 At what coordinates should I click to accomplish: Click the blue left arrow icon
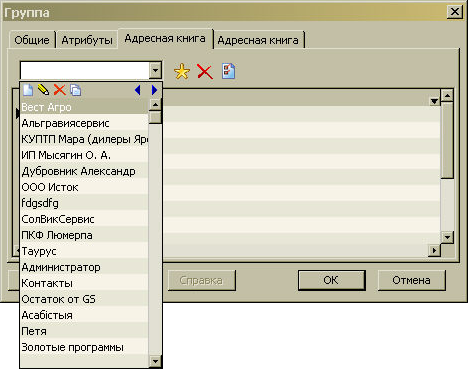pyautogui.click(x=138, y=90)
